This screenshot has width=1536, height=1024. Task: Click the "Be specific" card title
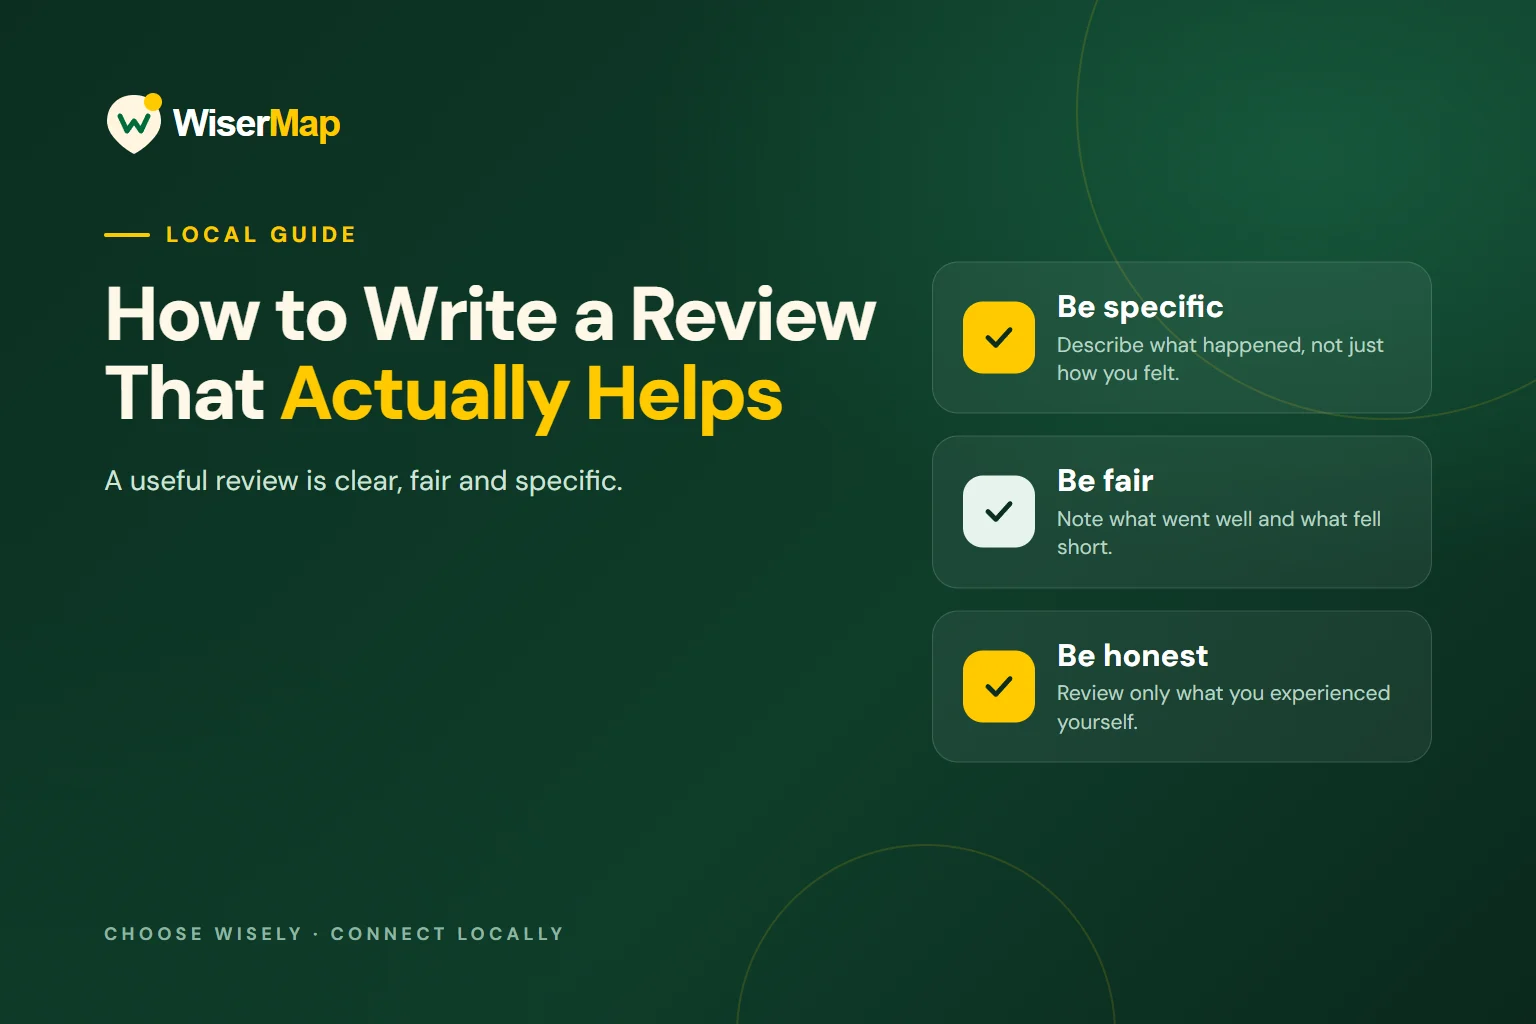point(1140,307)
